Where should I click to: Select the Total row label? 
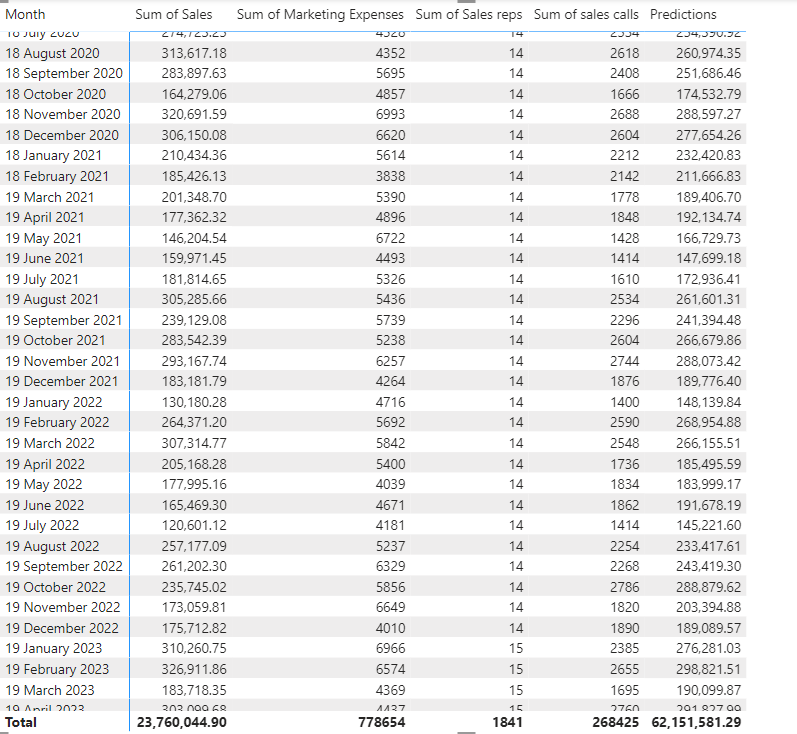click(x=21, y=722)
